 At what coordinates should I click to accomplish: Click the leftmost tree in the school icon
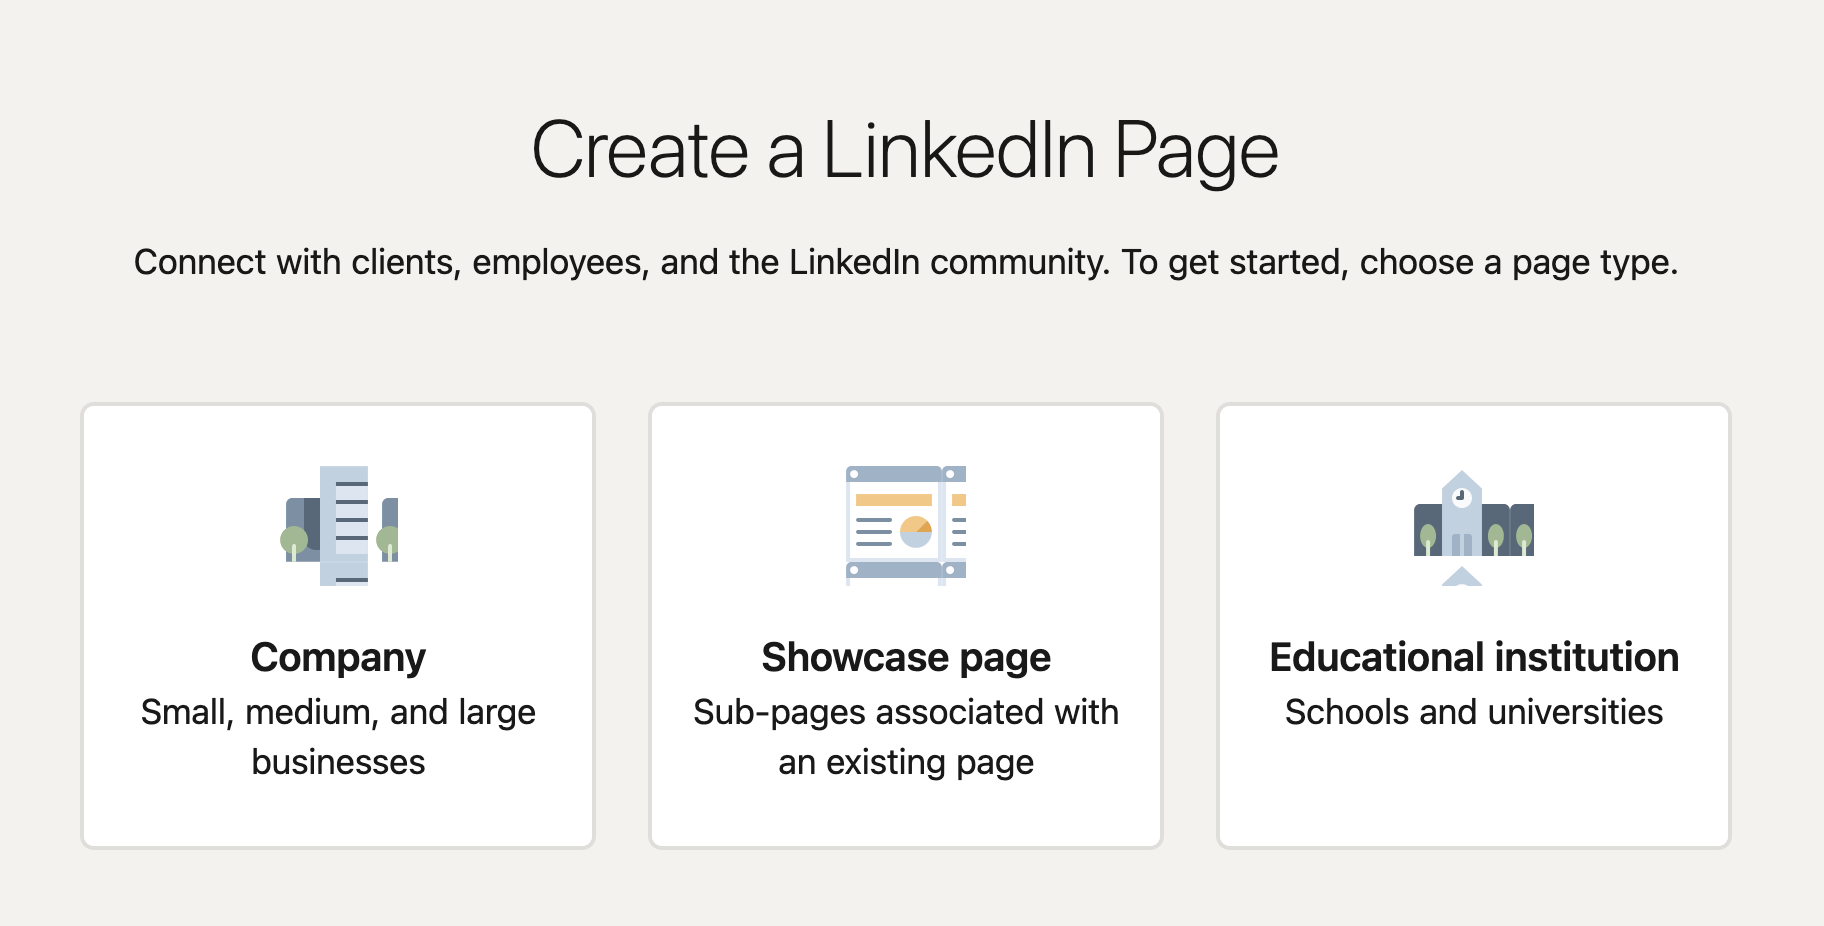[1428, 538]
